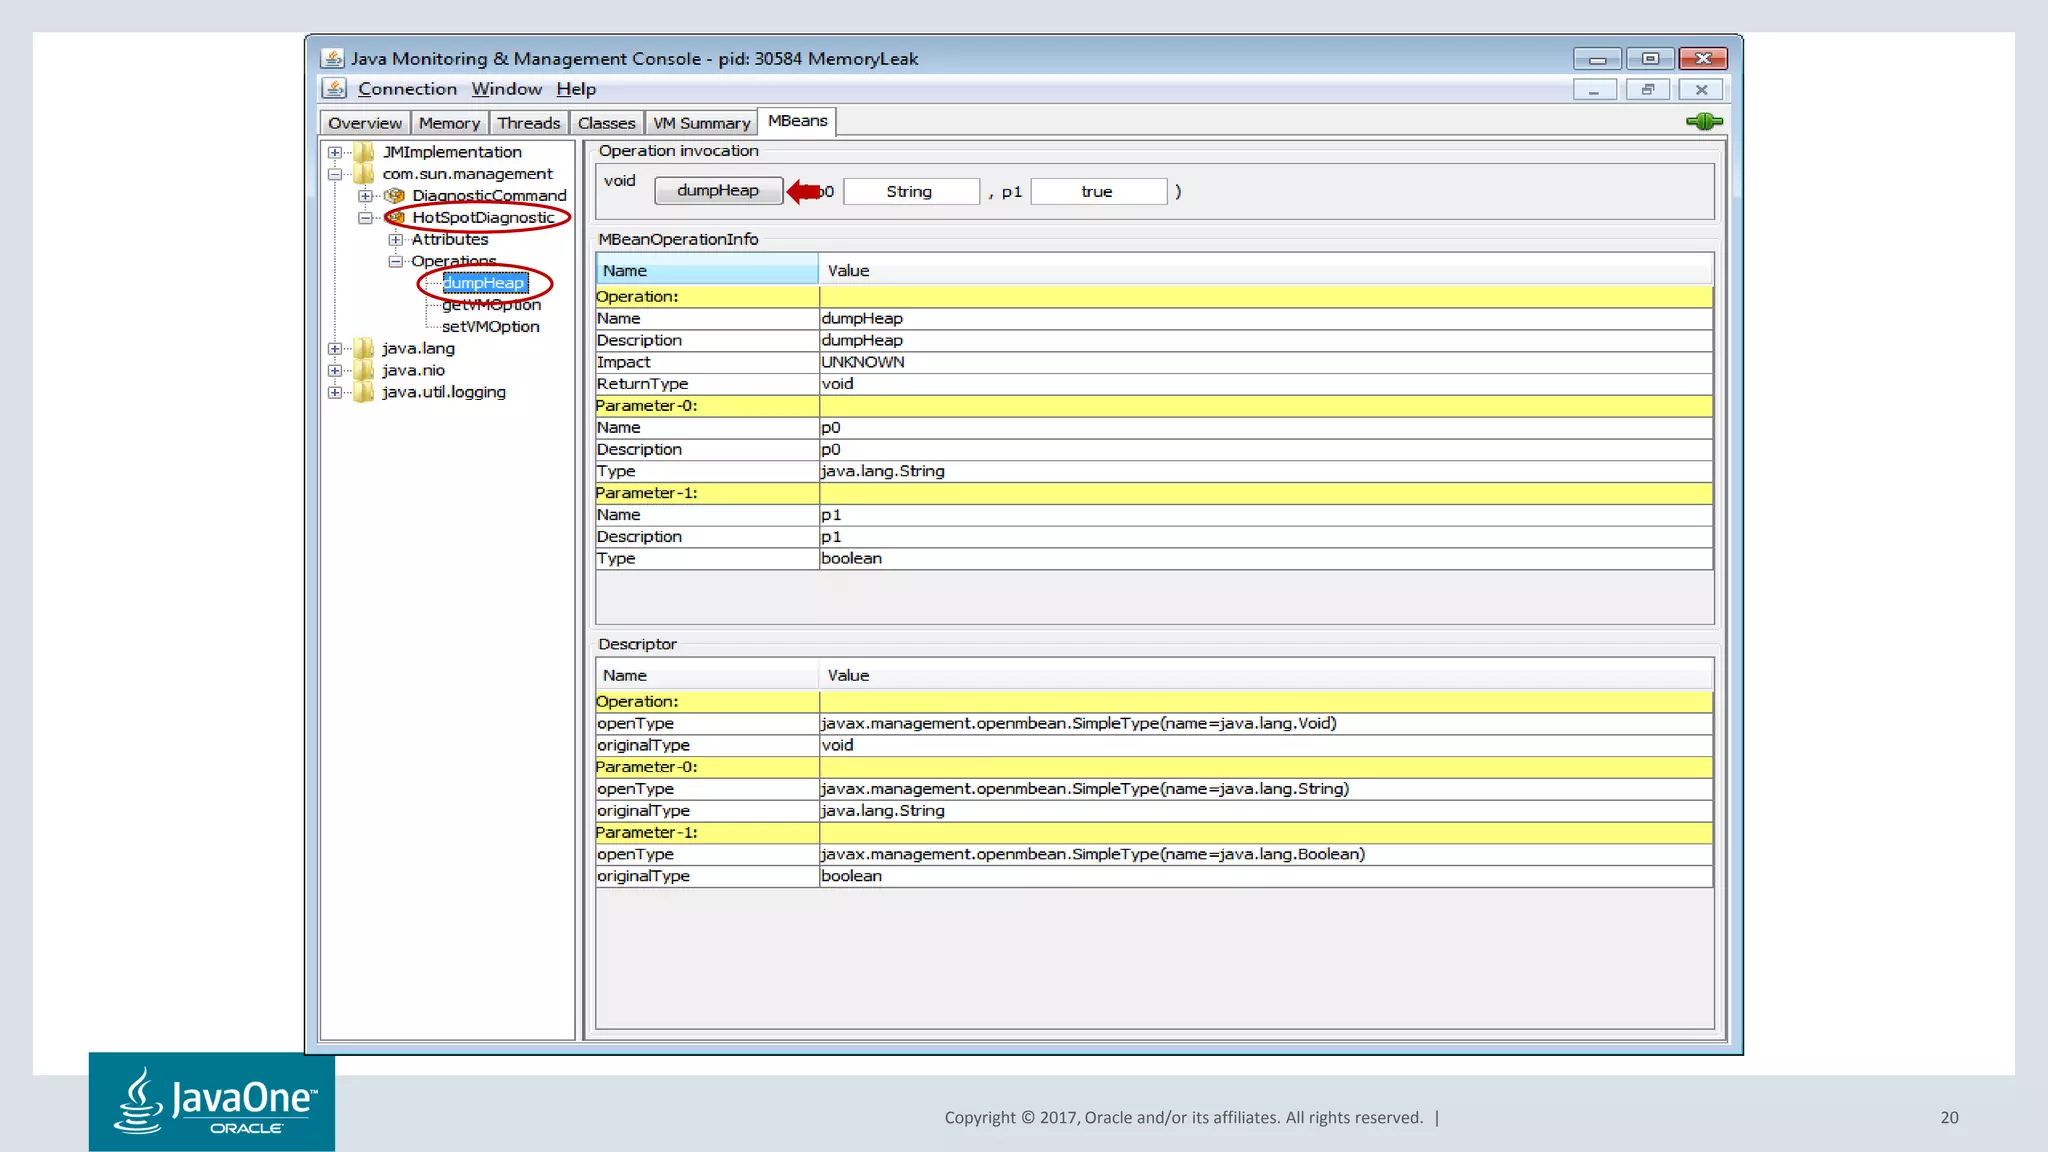Click Descriptor table Name column header

[x=707, y=676]
